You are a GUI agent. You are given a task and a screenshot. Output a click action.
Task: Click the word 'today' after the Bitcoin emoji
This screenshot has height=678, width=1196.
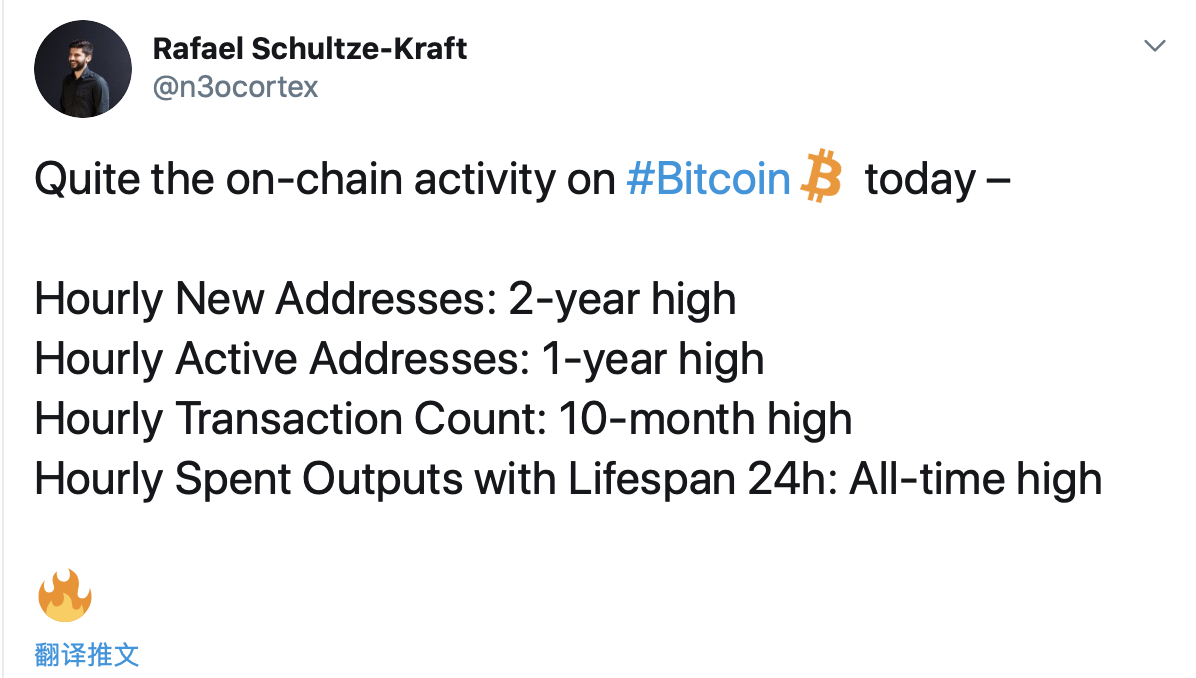coord(920,181)
